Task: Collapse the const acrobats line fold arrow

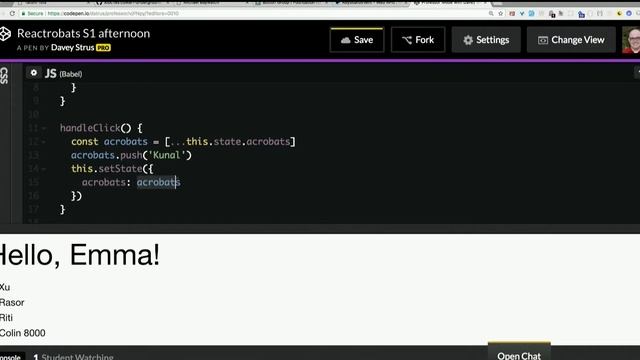Action: (44, 142)
